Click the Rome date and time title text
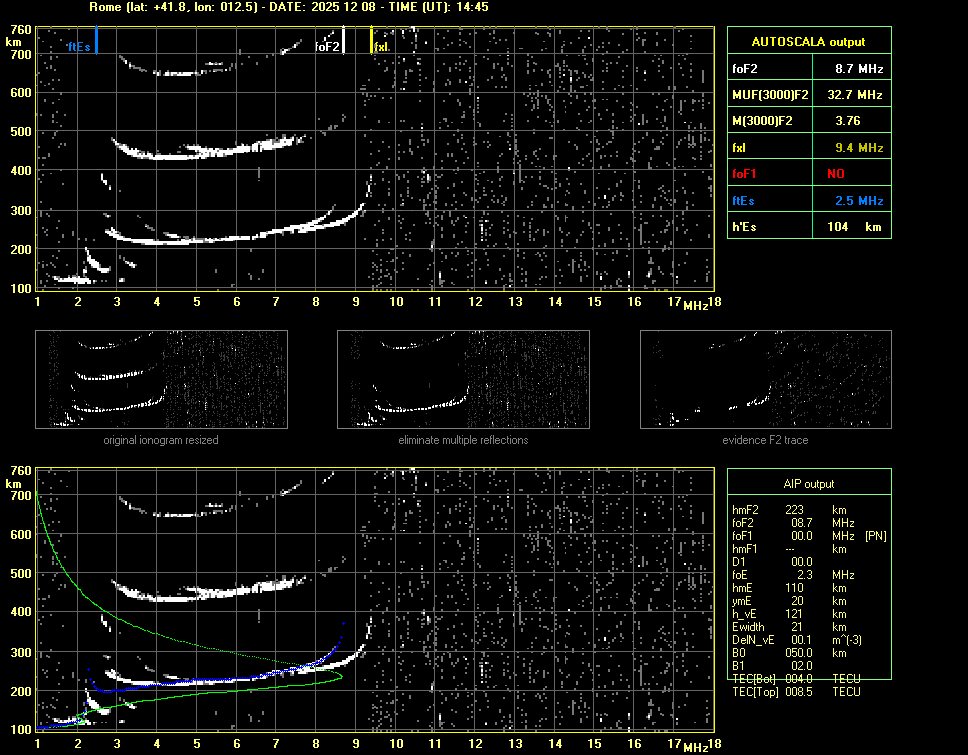 (x=289, y=7)
